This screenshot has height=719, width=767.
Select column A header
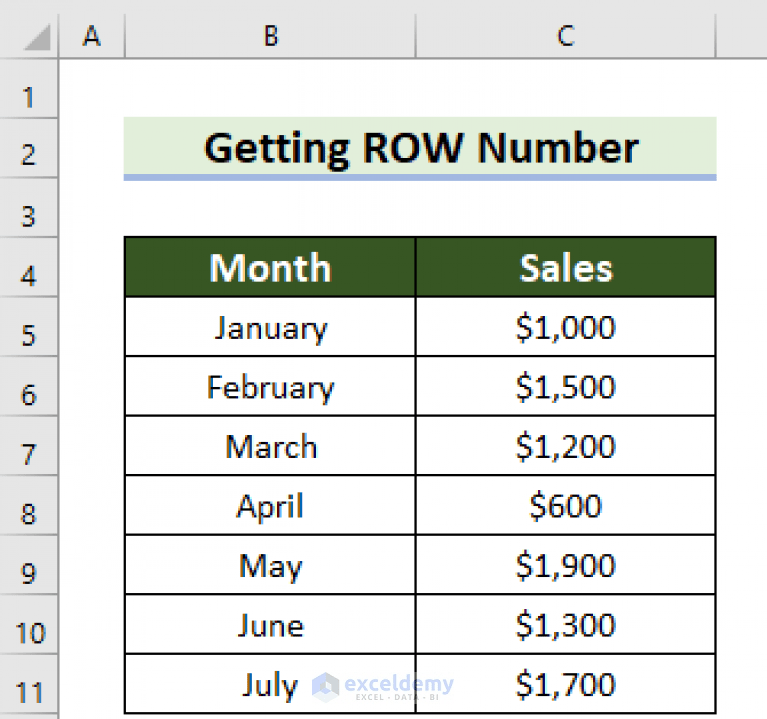(x=92, y=36)
